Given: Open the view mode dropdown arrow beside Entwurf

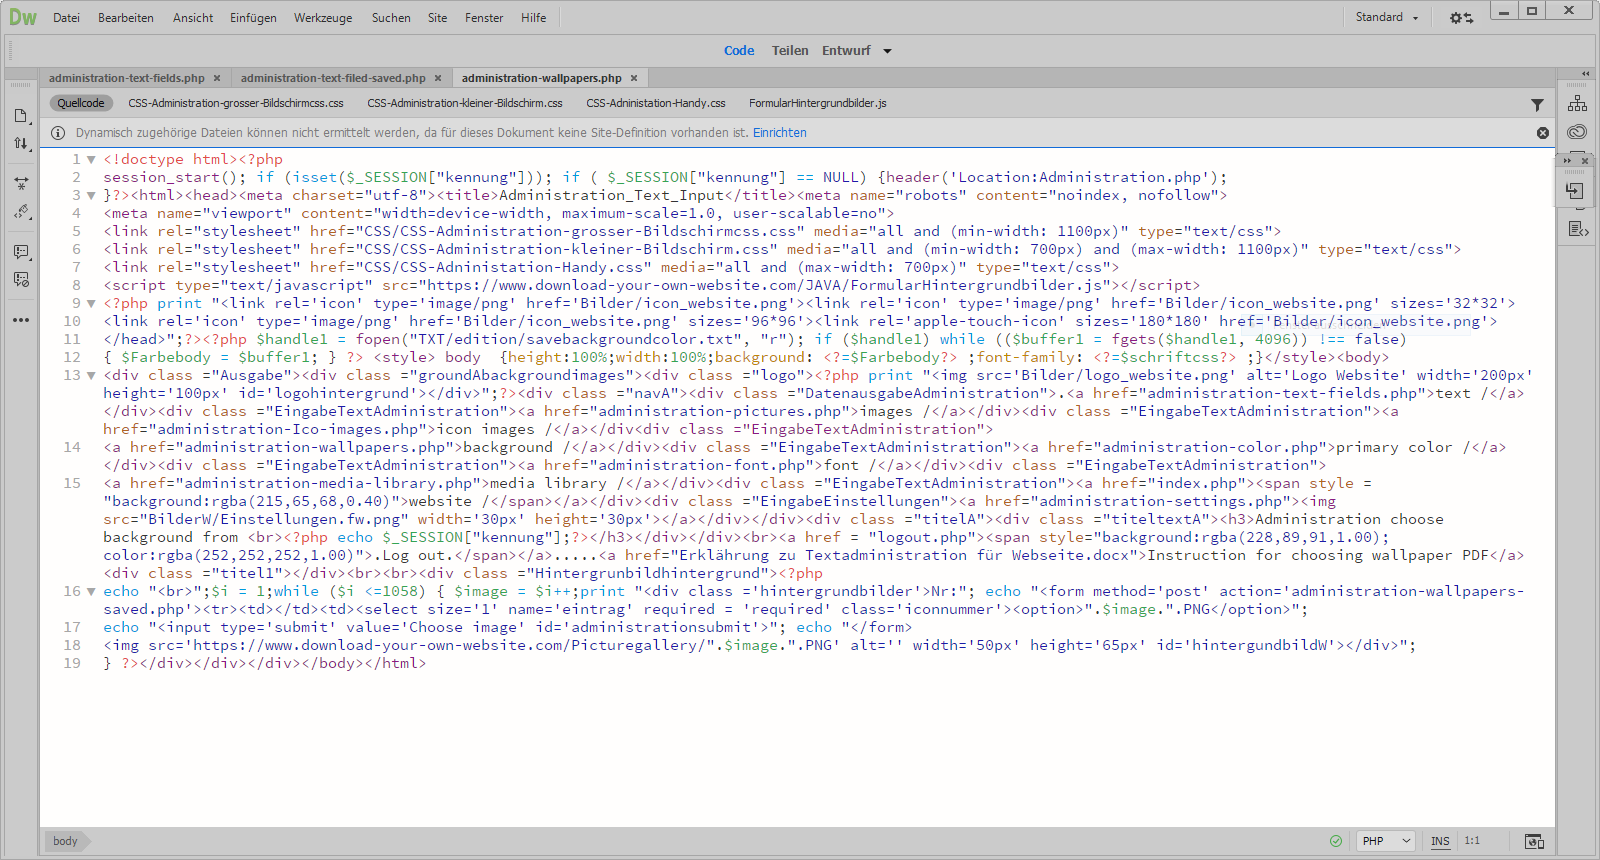Looking at the screenshot, I should point(887,51).
